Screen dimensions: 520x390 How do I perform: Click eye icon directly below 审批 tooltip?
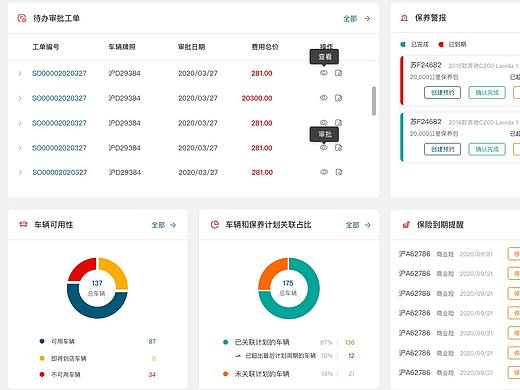click(324, 147)
